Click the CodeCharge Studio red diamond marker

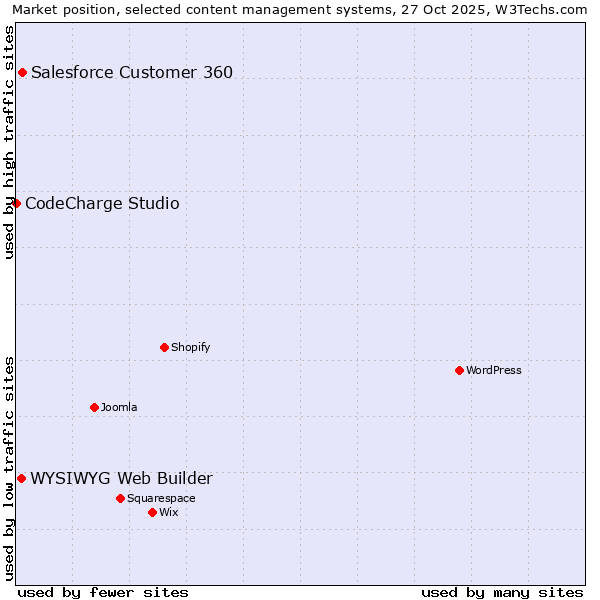pyautogui.click(x=16, y=203)
